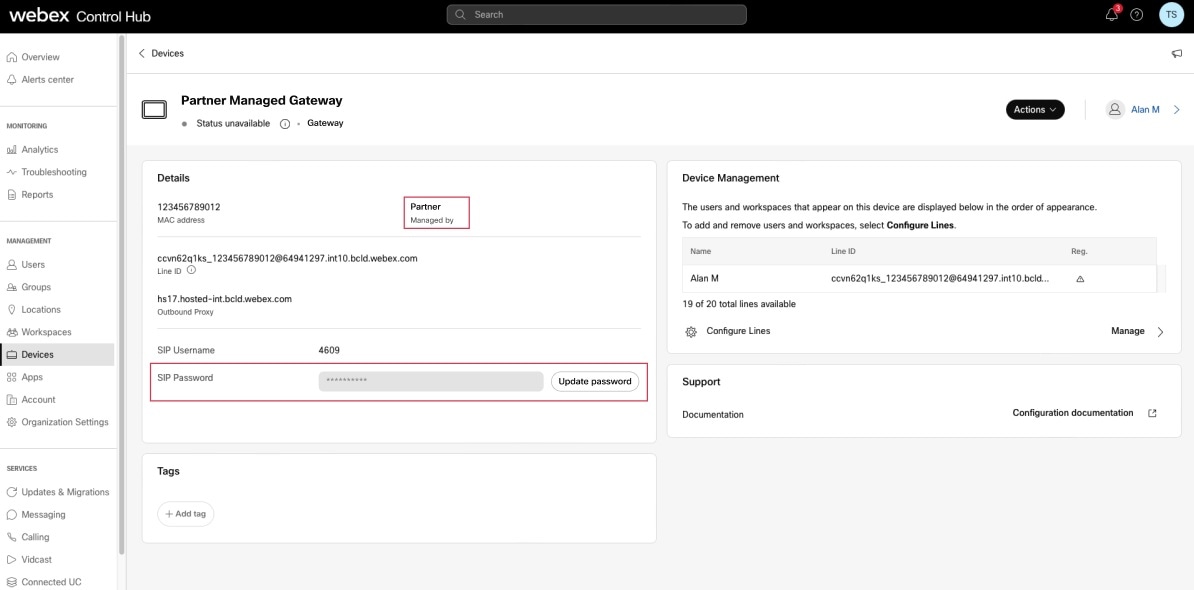Screen dimensions: 1194x590
Task: Click the Line ID info icon
Action: (192, 270)
